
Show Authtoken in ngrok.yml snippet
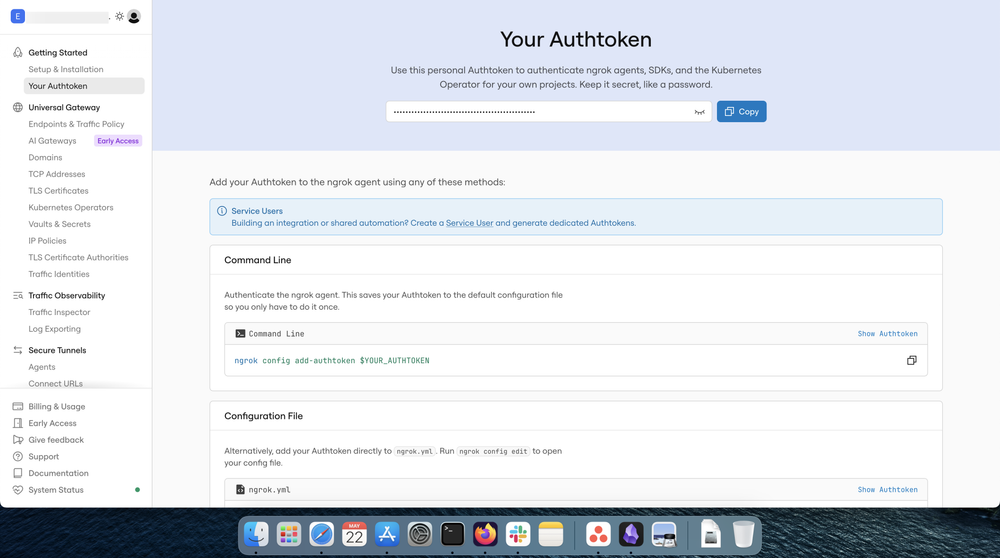[888, 490]
